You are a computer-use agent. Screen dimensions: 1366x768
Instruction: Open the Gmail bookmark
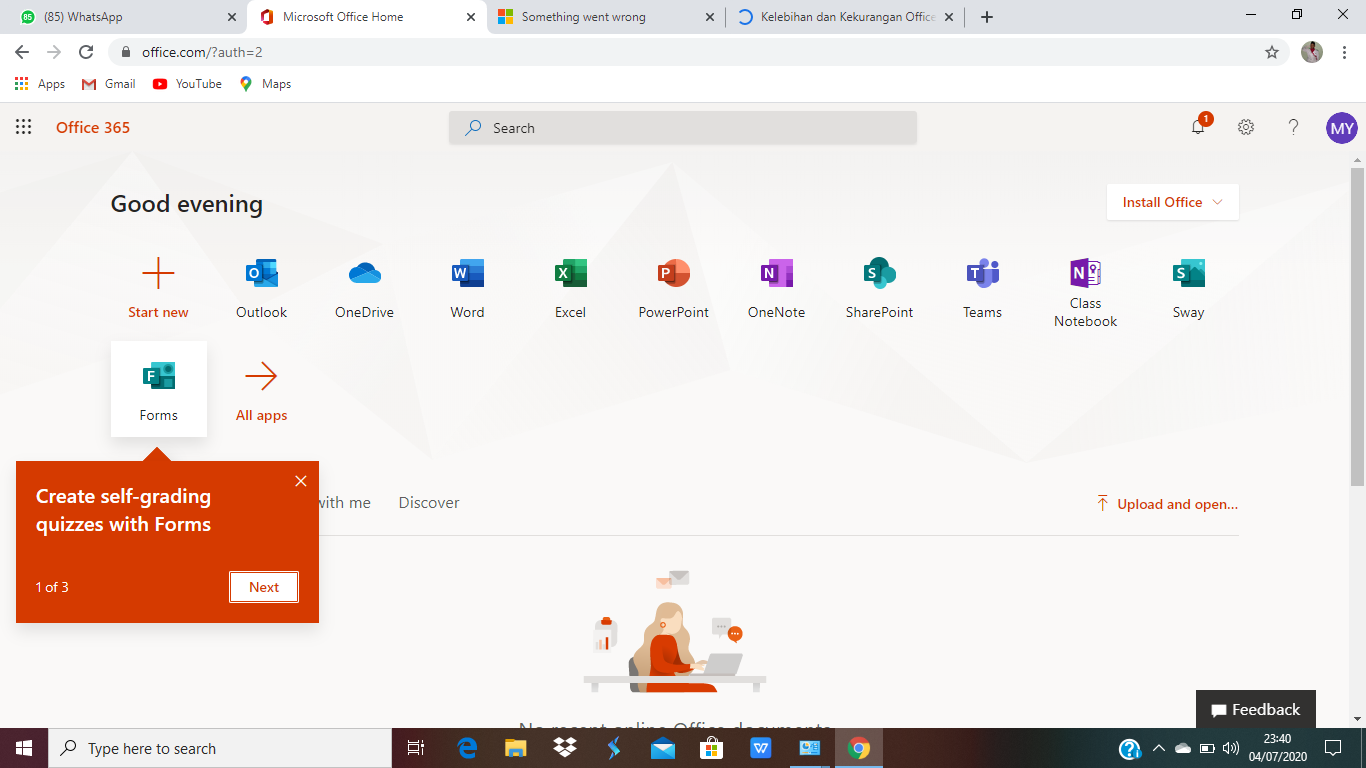[108, 84]
